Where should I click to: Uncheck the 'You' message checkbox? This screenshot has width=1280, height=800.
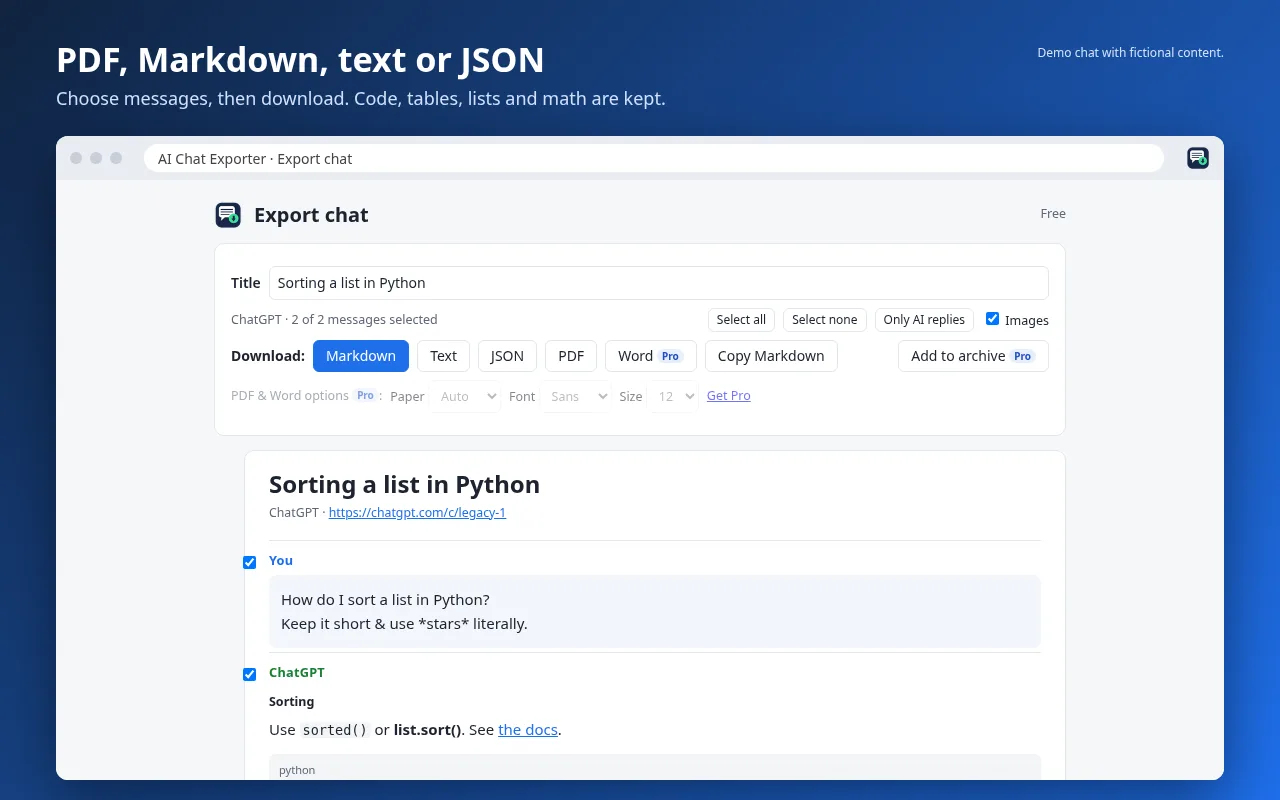(250, 562)
